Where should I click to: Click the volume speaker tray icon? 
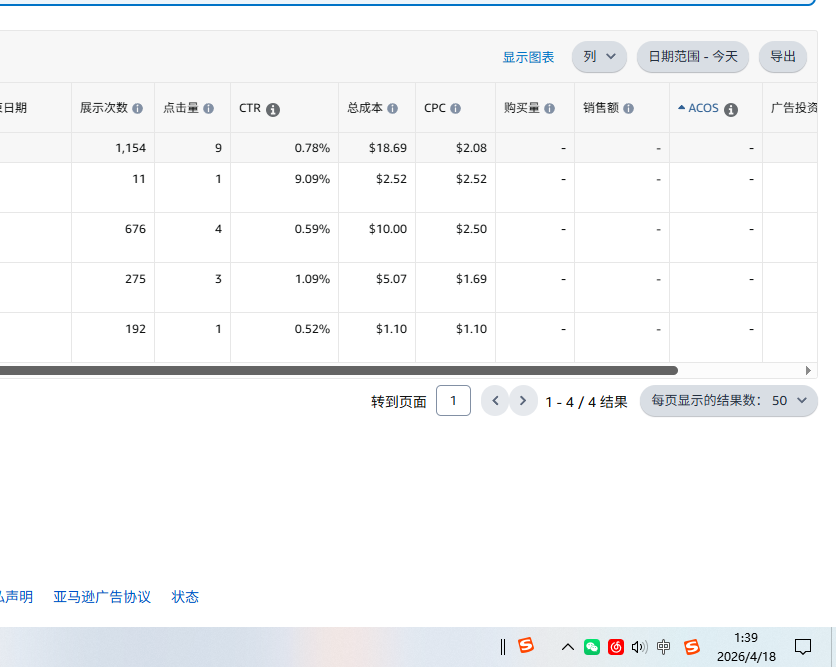pos(640,647)
